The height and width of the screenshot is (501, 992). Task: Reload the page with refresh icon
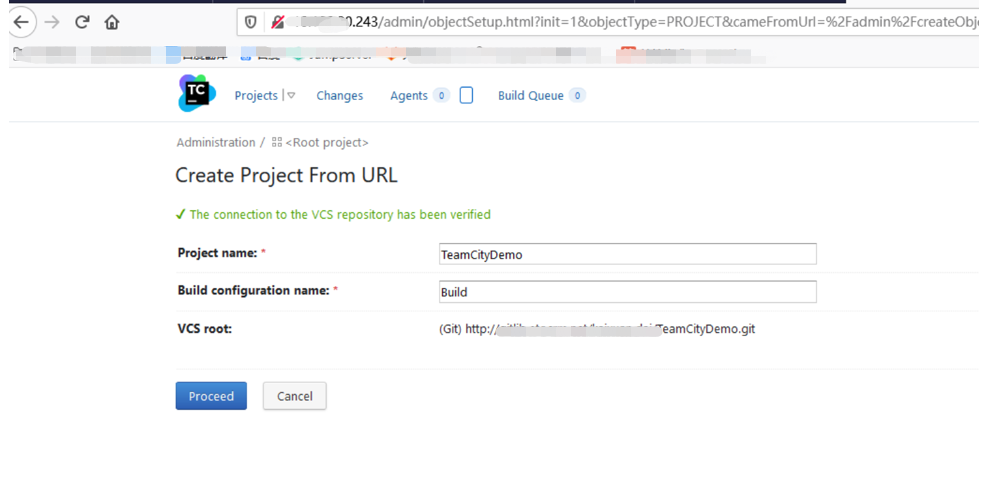pos(82,22)
